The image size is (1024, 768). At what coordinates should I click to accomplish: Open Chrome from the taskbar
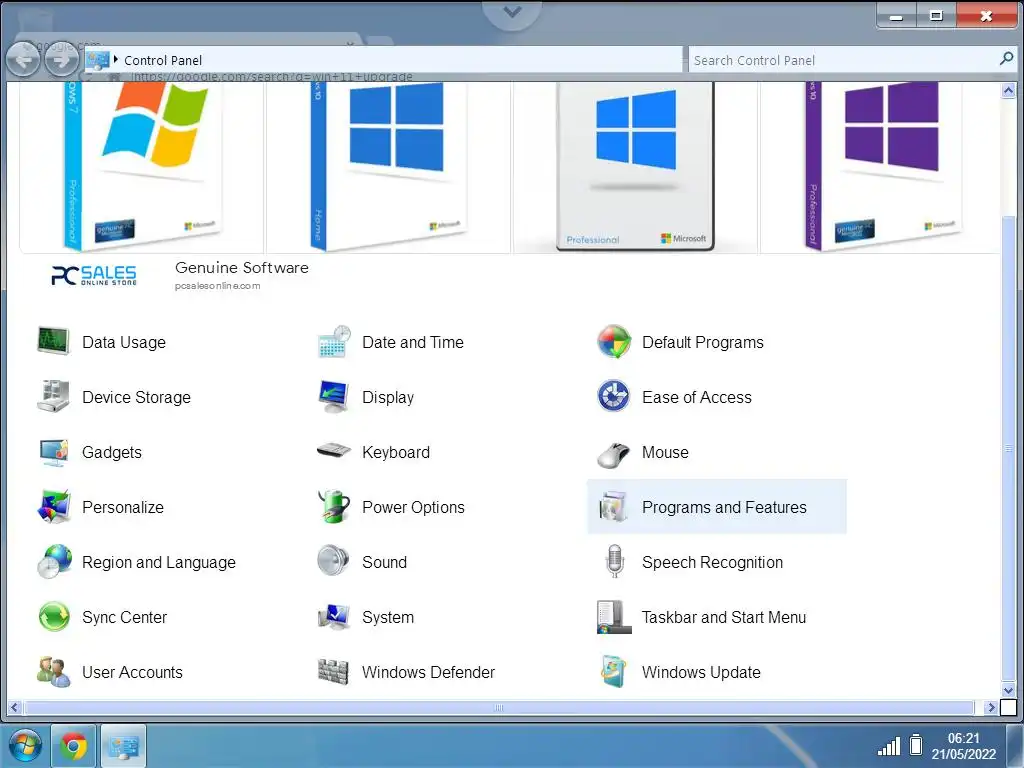(x=73, y=745)
